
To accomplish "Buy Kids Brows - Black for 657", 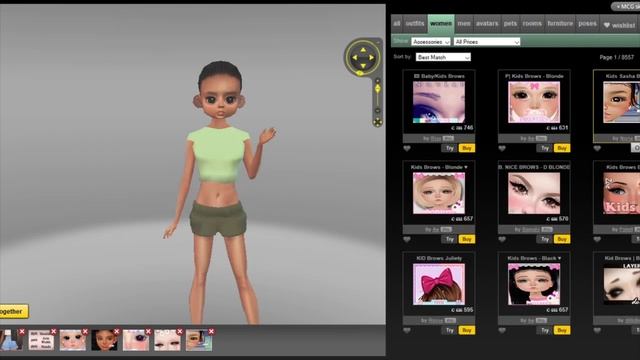I will click(562, 330).
